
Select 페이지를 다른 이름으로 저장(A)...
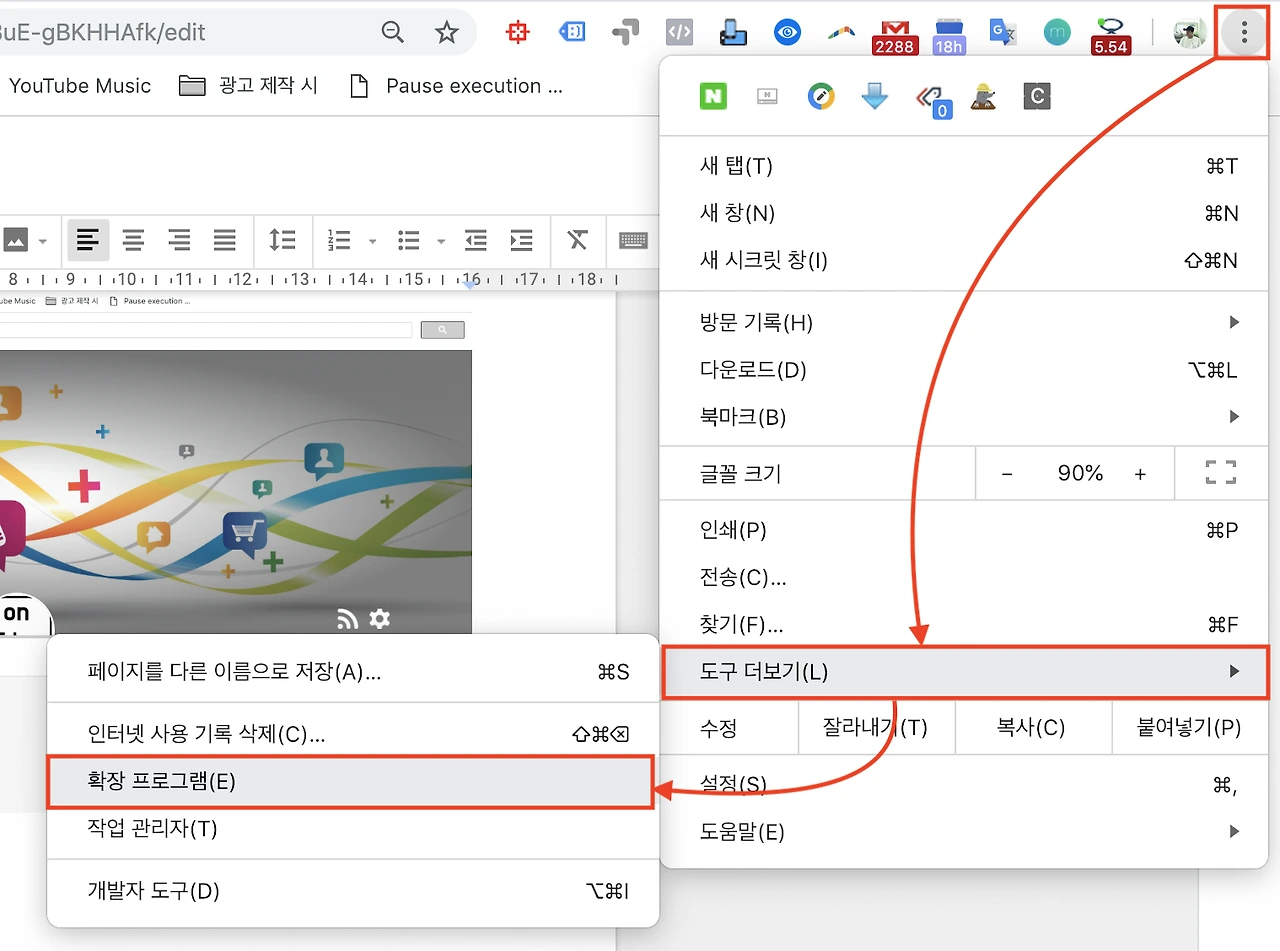click(x=353, y=671)
